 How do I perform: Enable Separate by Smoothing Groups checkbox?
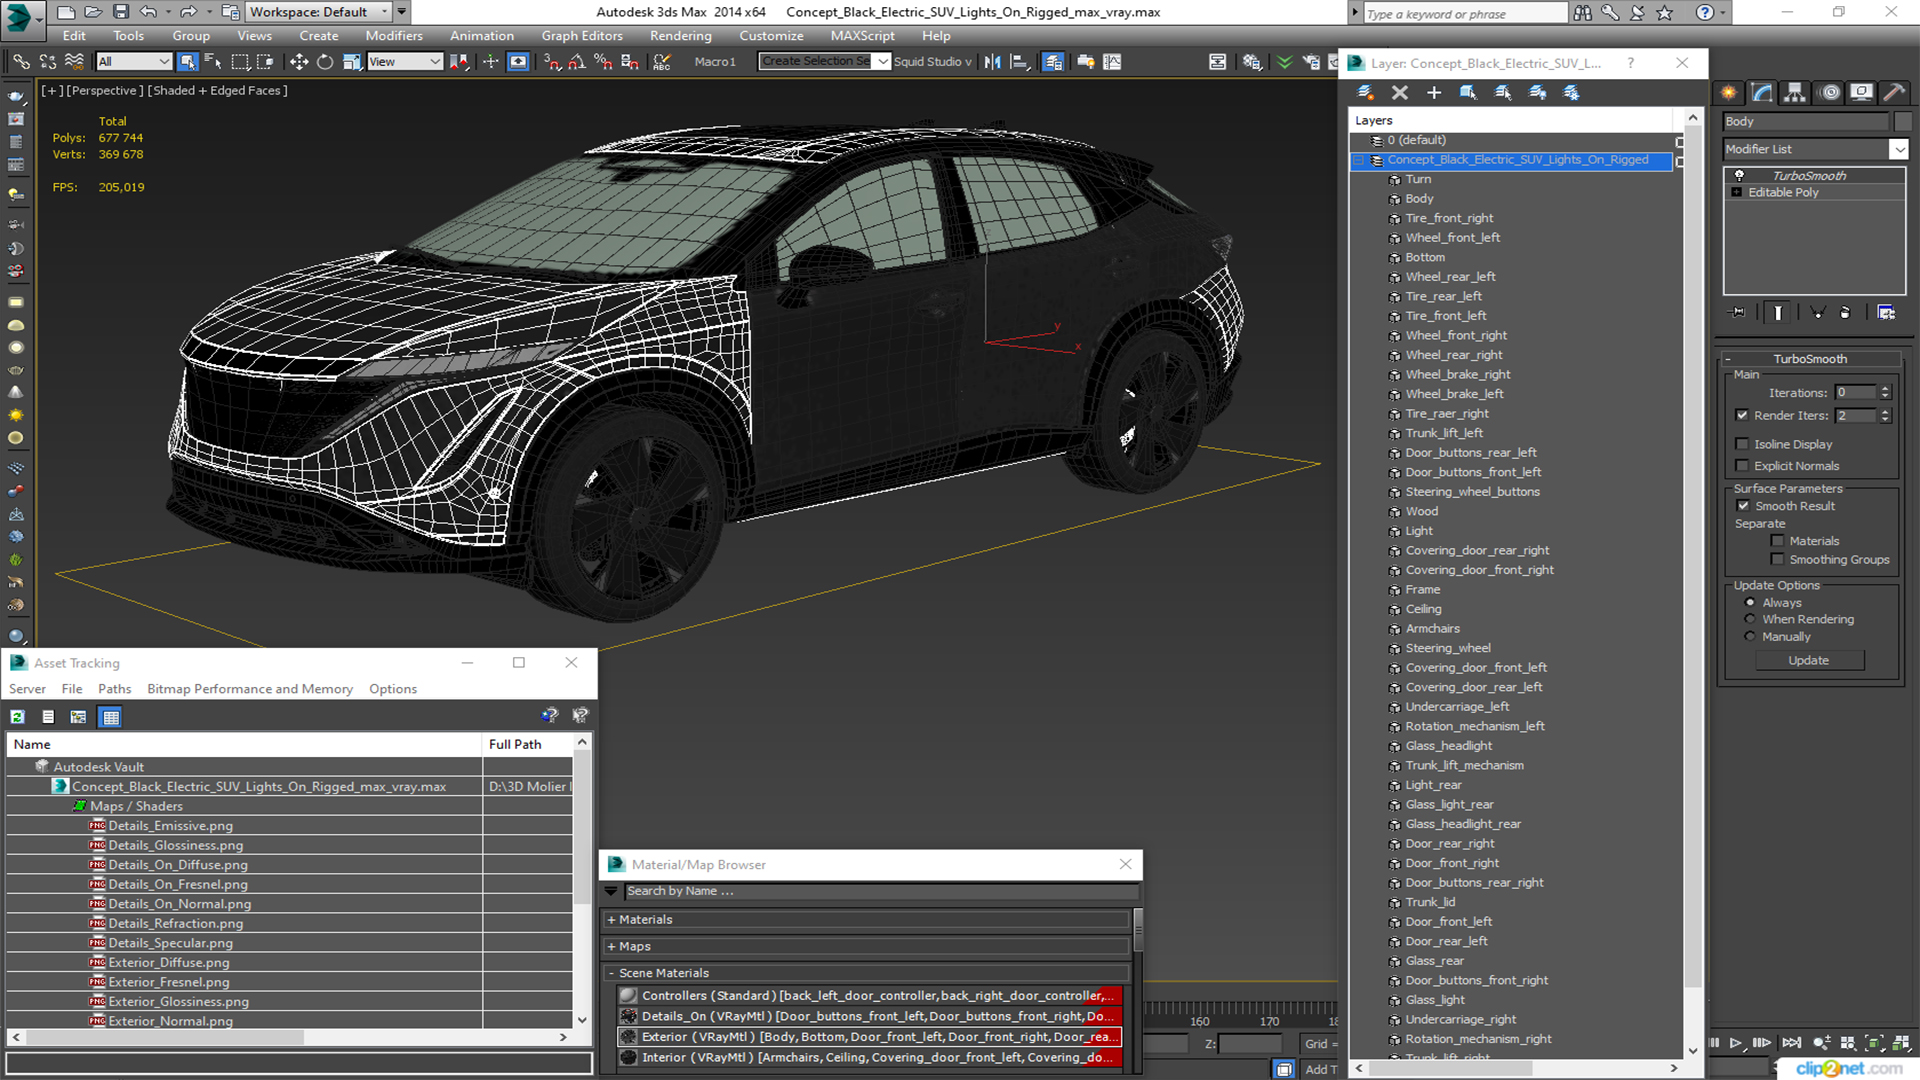(x=1777, y=560)
